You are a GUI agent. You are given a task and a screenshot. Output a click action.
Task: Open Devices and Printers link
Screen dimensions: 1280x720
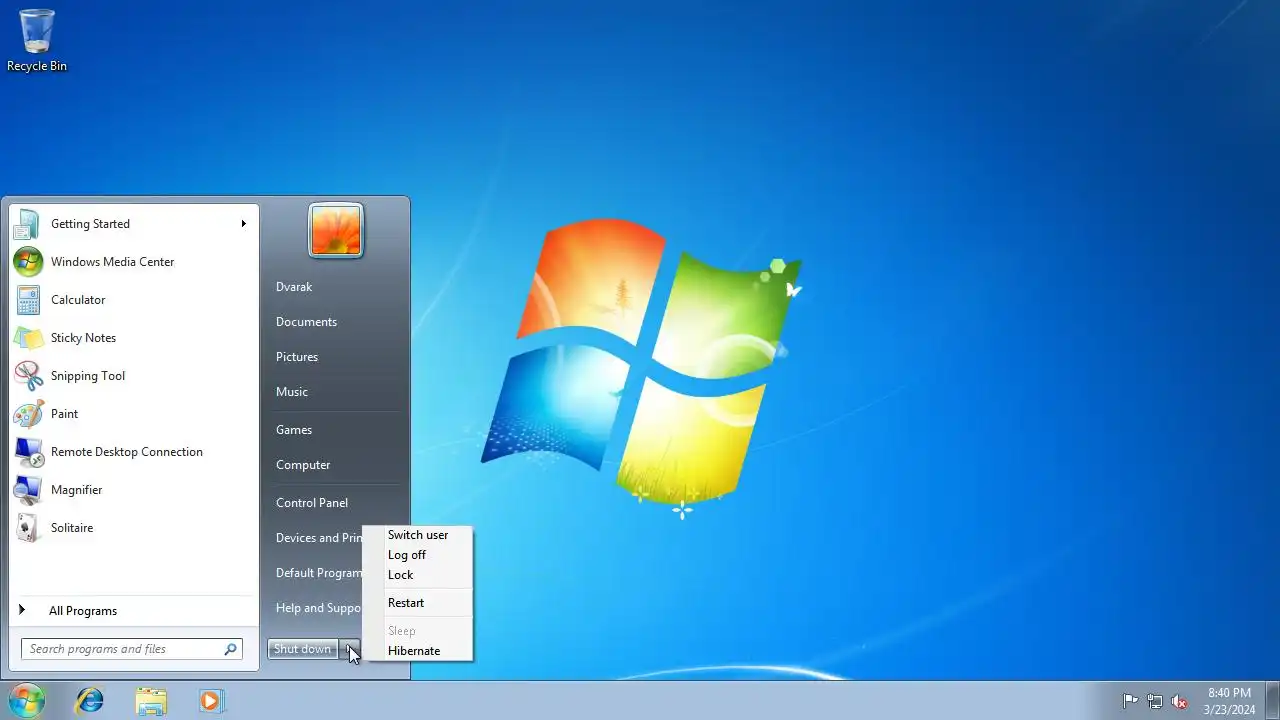318,538
